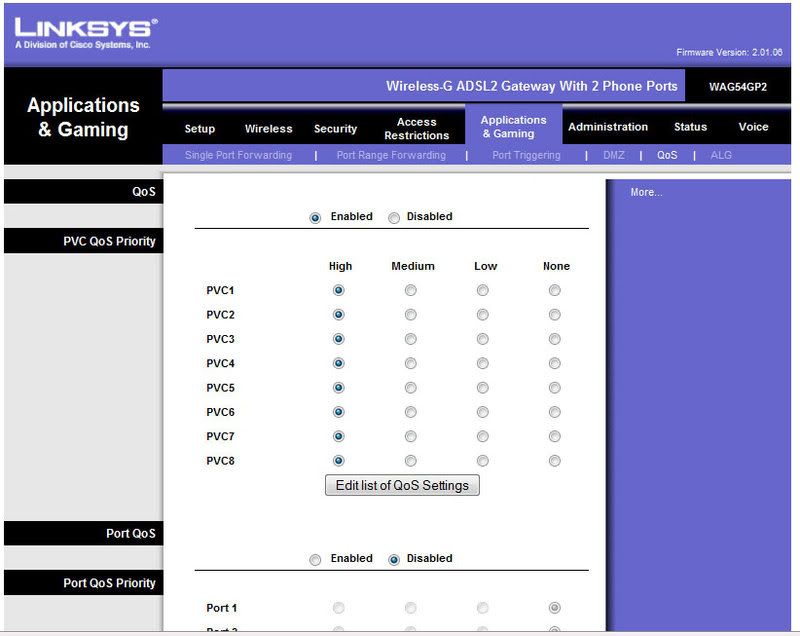
Task: Set PVC3 priority to Low
Action: click(482, 339)
